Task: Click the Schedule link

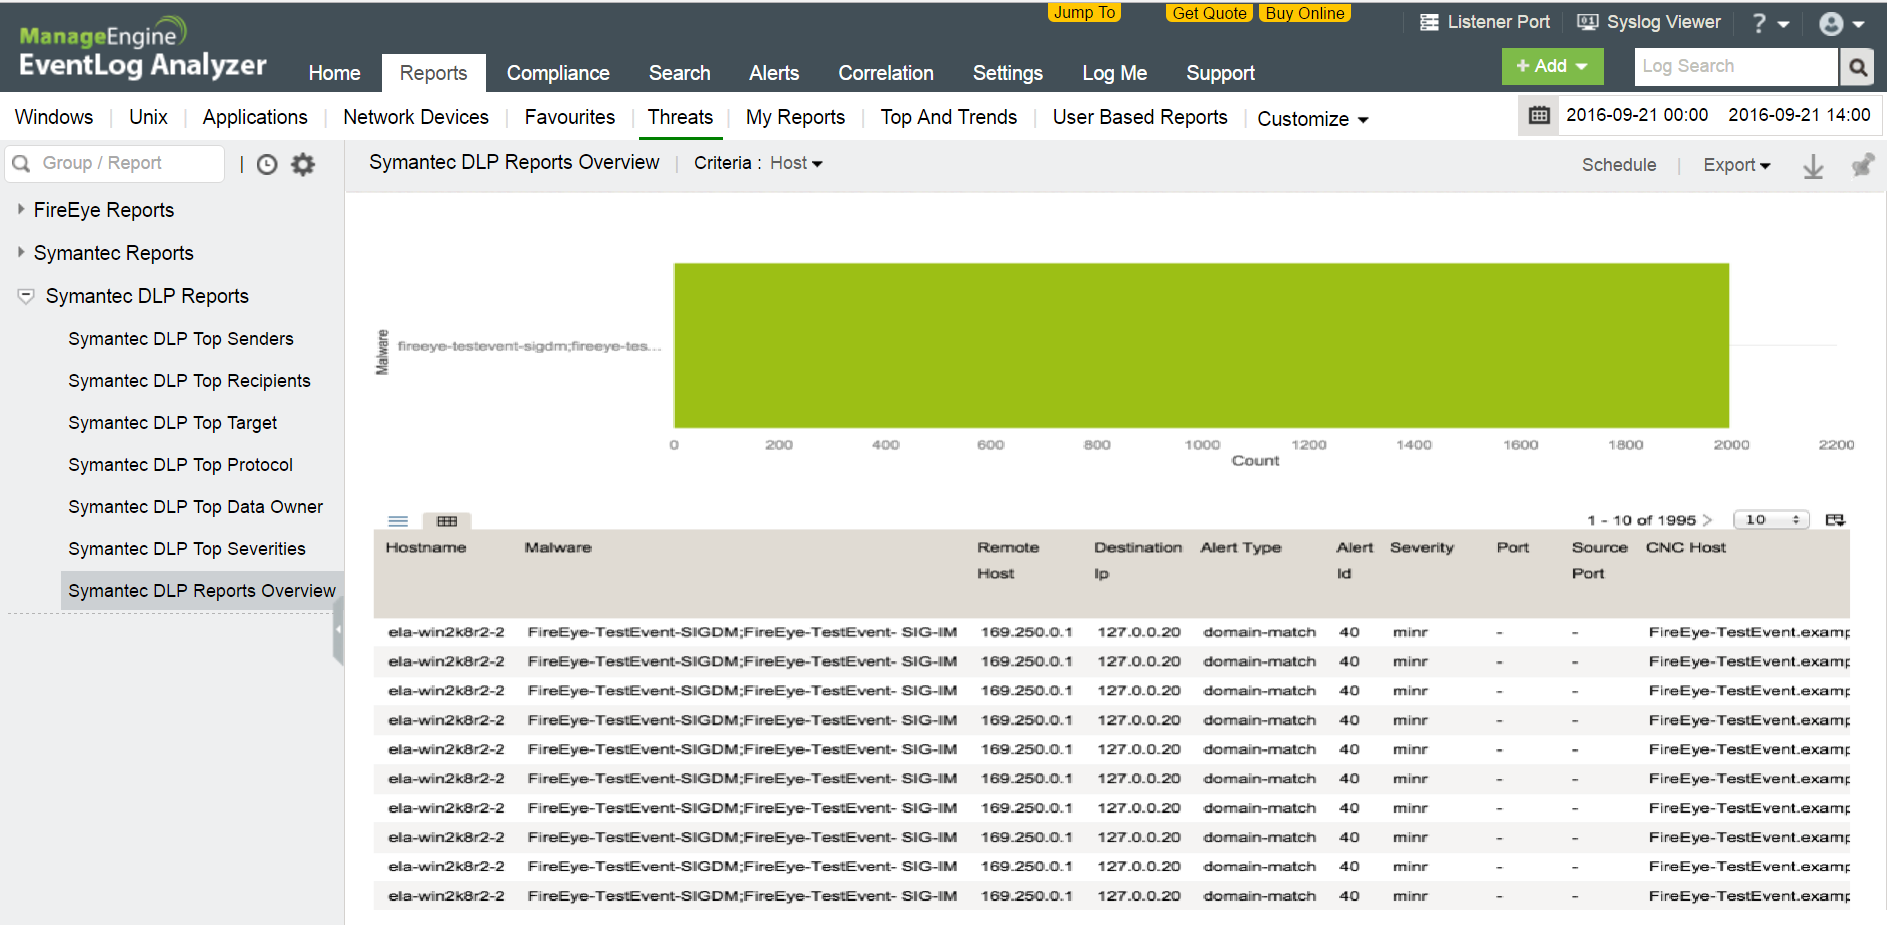Action: click(x=1618, y=165)
